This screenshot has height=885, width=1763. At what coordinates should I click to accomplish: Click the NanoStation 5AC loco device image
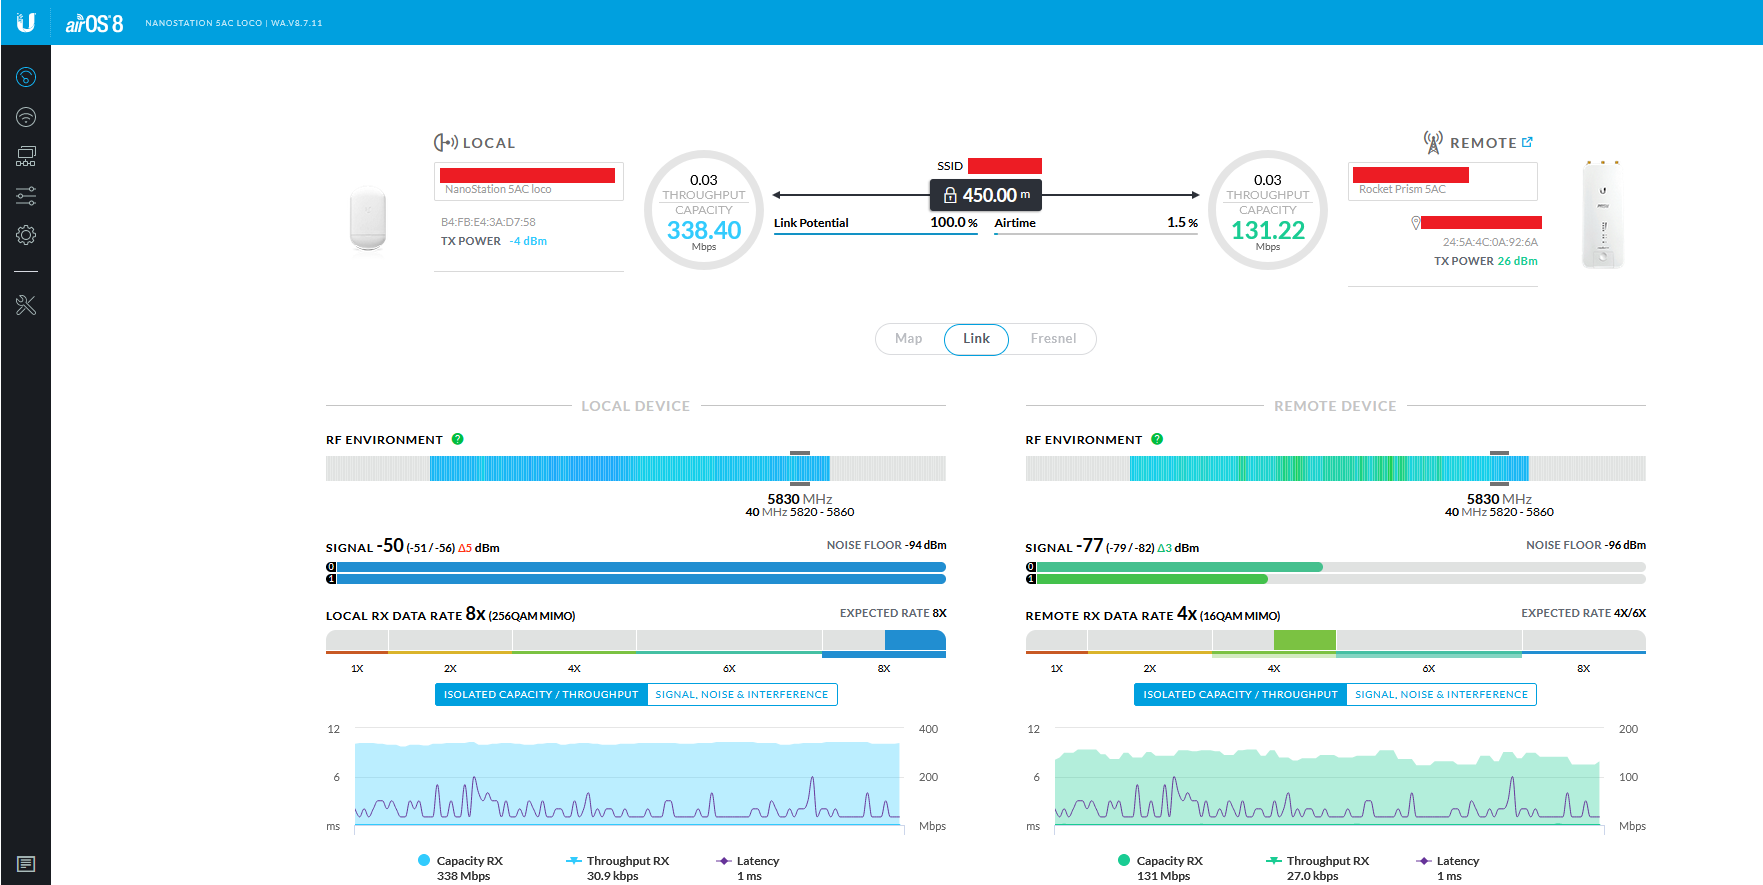pos(368,217)
